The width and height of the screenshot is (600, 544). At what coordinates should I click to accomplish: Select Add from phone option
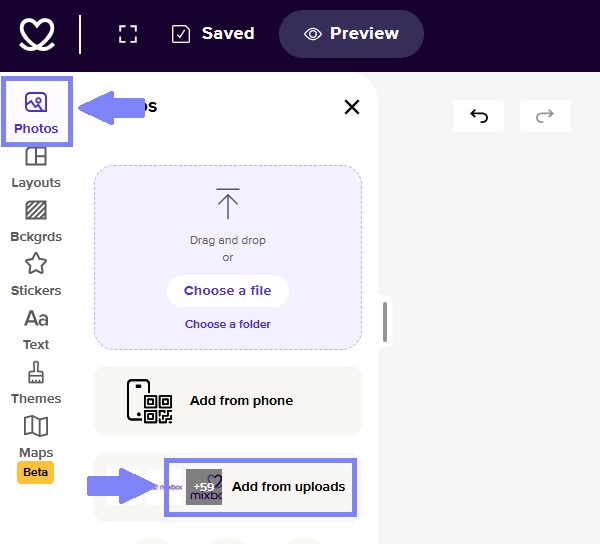tap(228, 401)
